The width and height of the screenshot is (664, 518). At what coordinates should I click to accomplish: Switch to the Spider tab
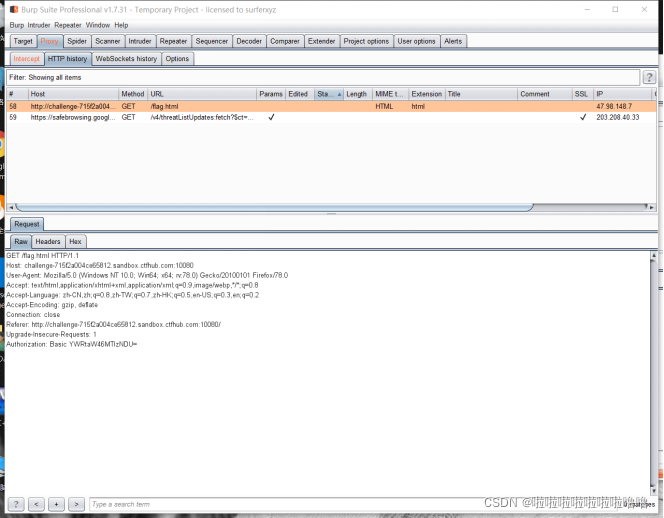77,41
